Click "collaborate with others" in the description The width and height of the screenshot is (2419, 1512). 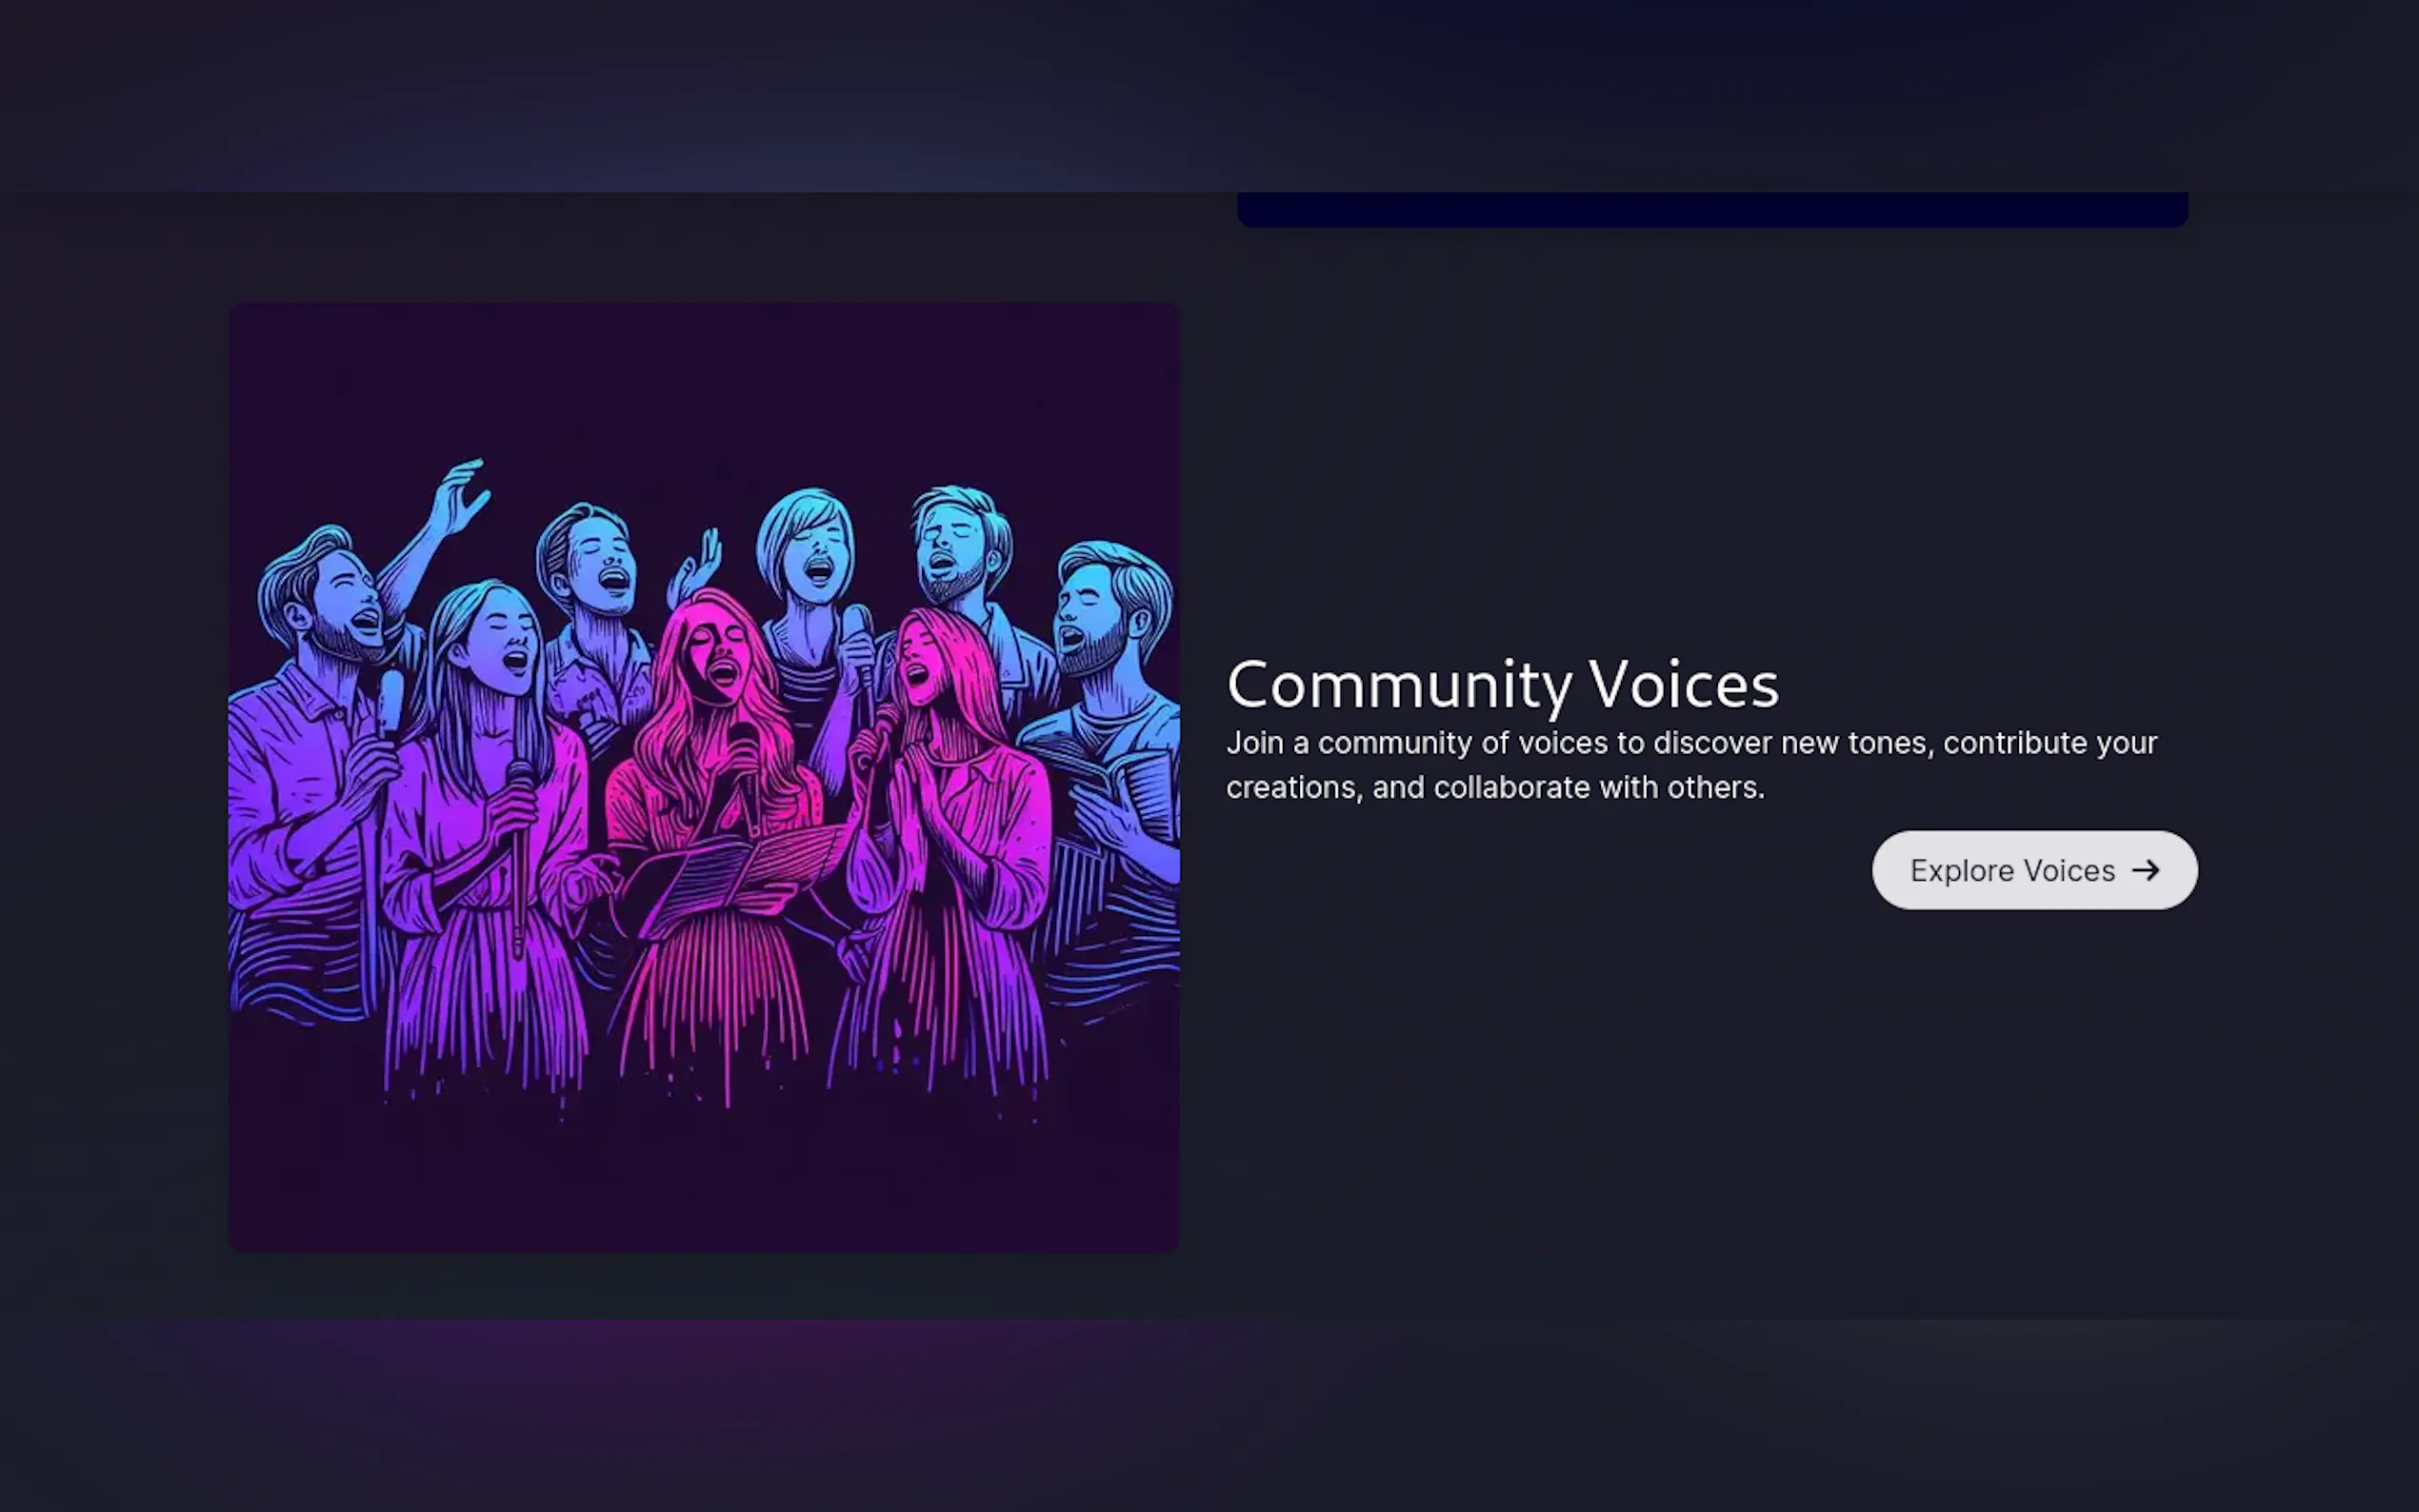(1599, 788)
